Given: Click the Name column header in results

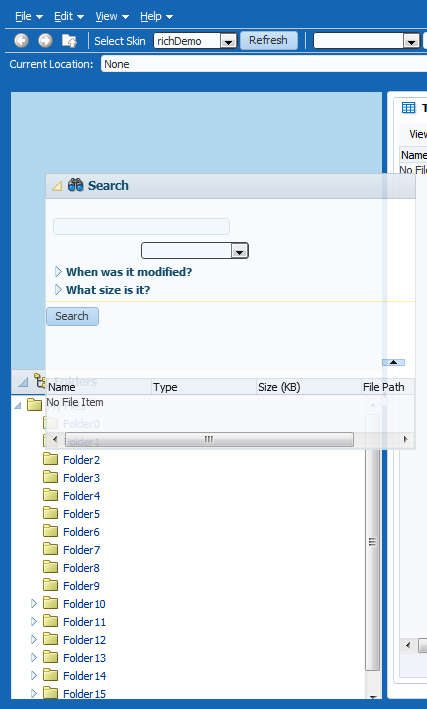Looking at the screenshot, I should 99,387.
